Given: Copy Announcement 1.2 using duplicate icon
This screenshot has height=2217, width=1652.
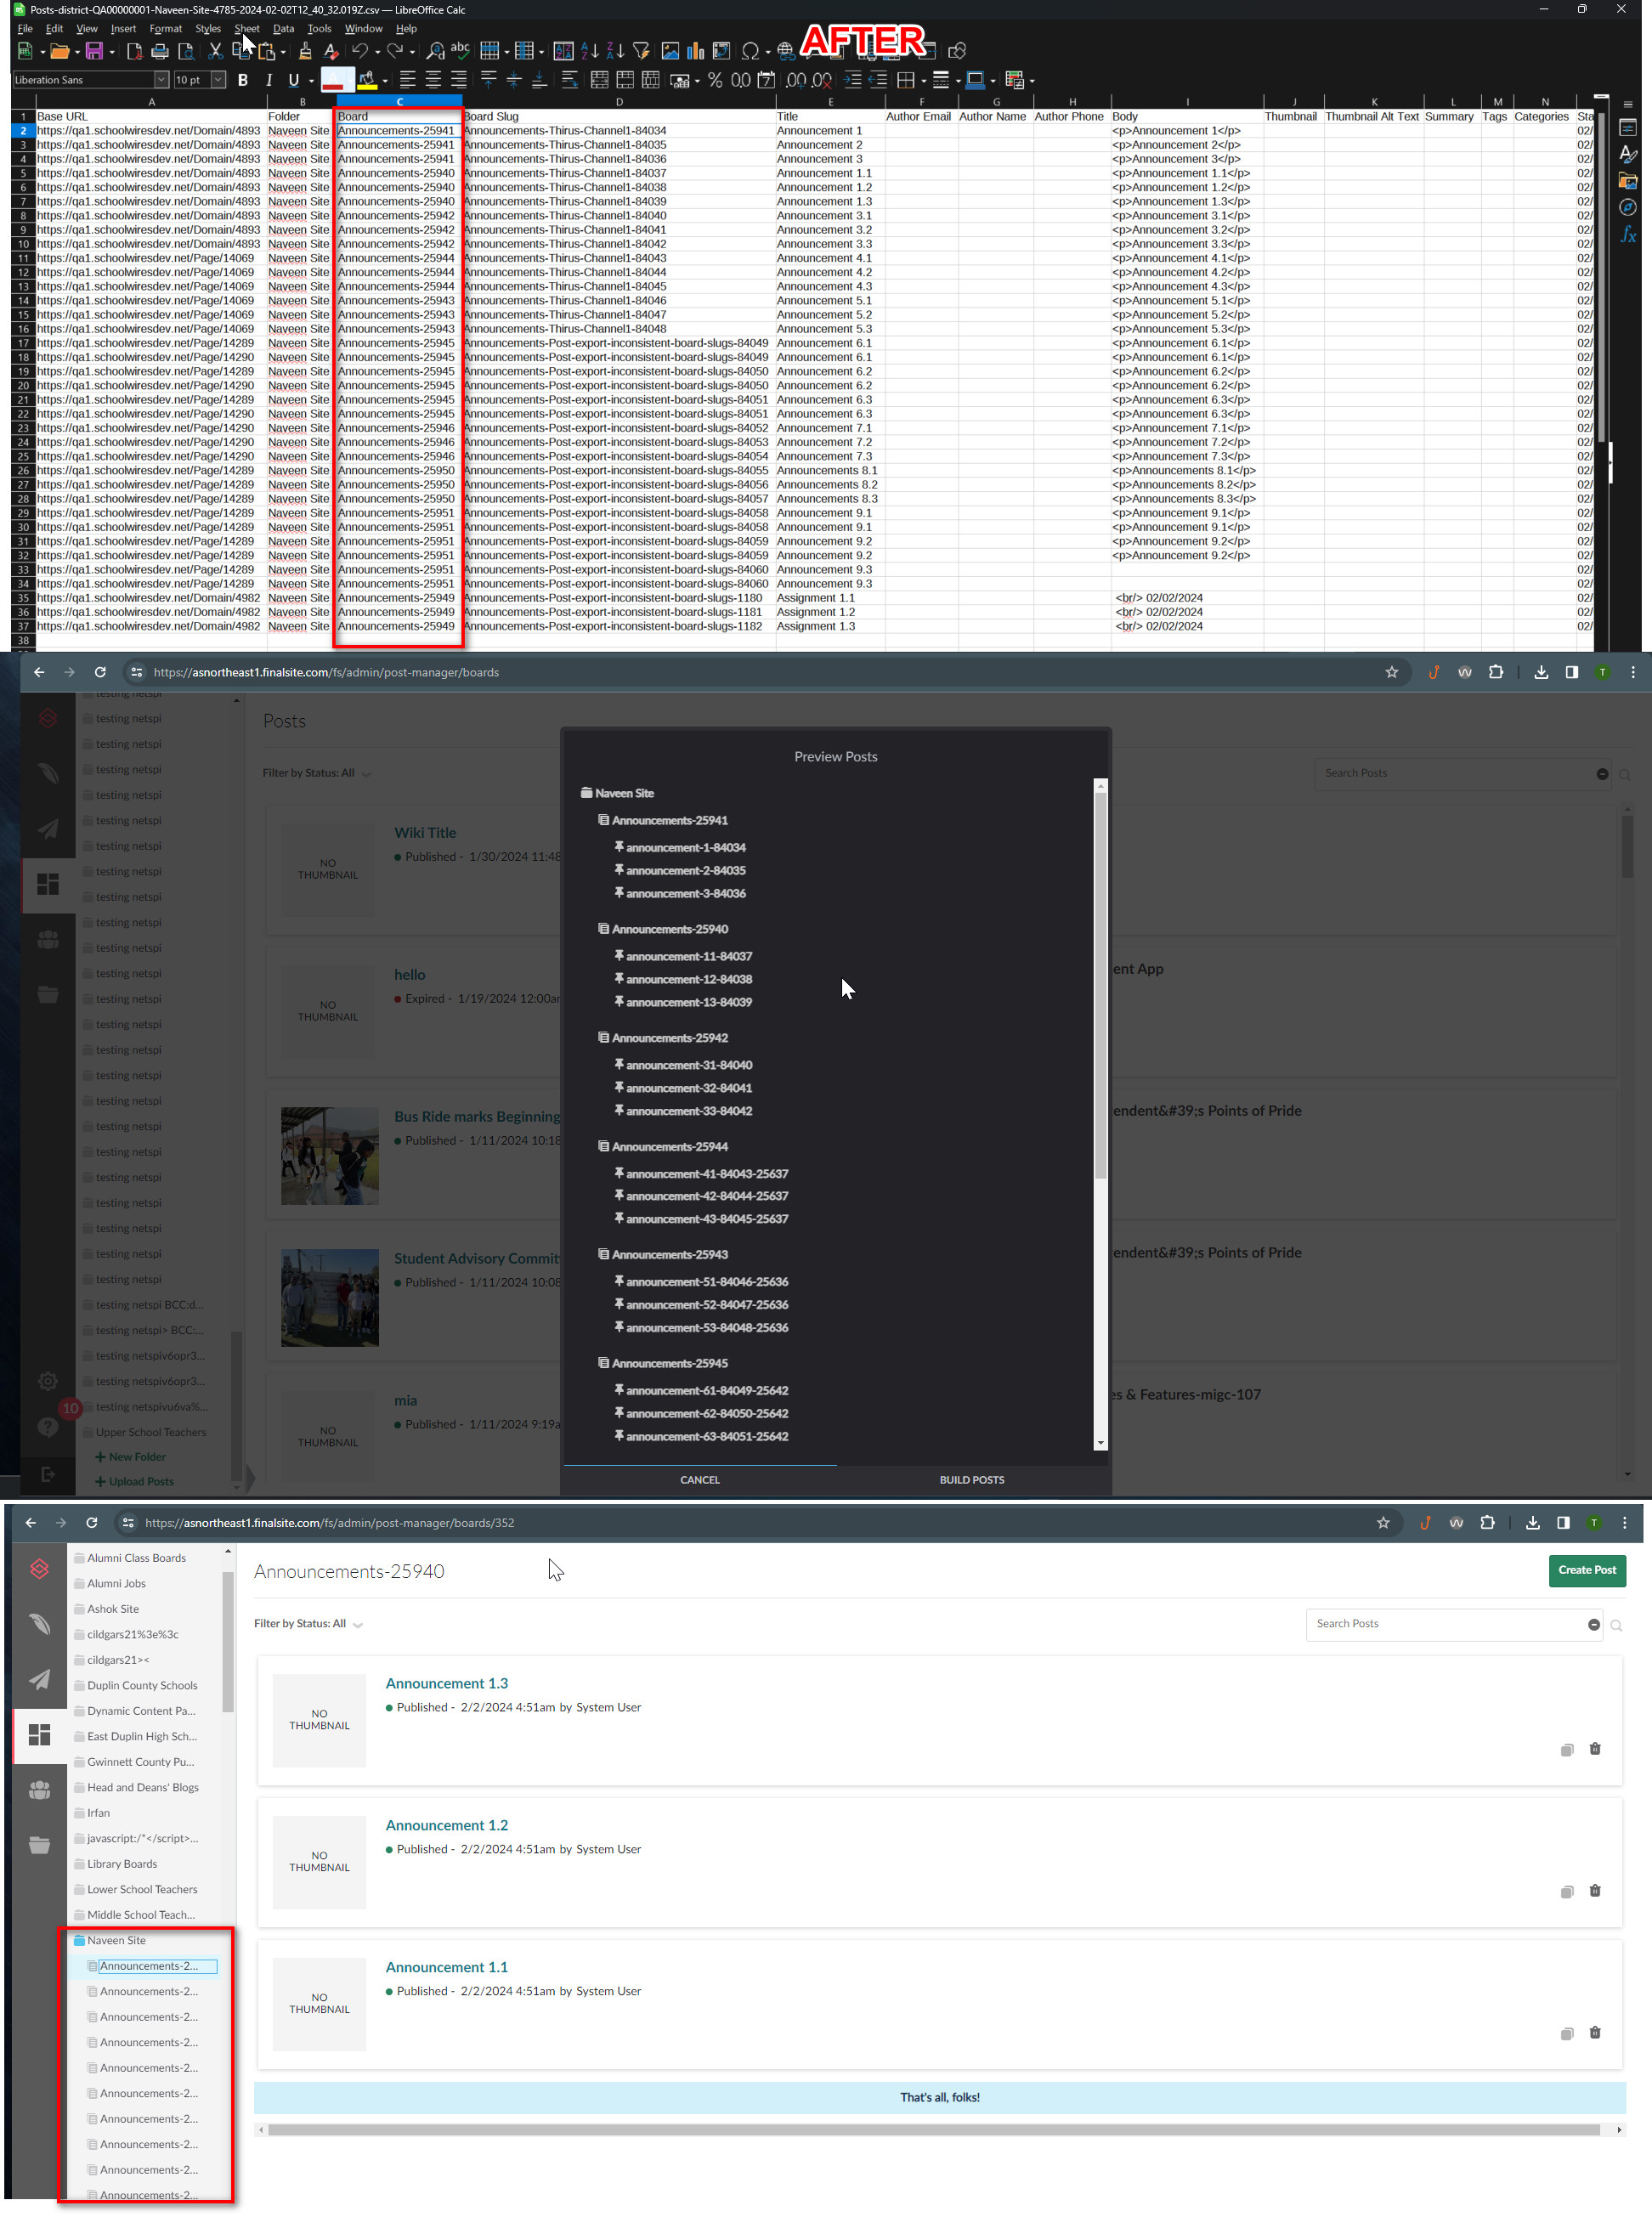Looking at the screenshot, I should [1567, 1891].
